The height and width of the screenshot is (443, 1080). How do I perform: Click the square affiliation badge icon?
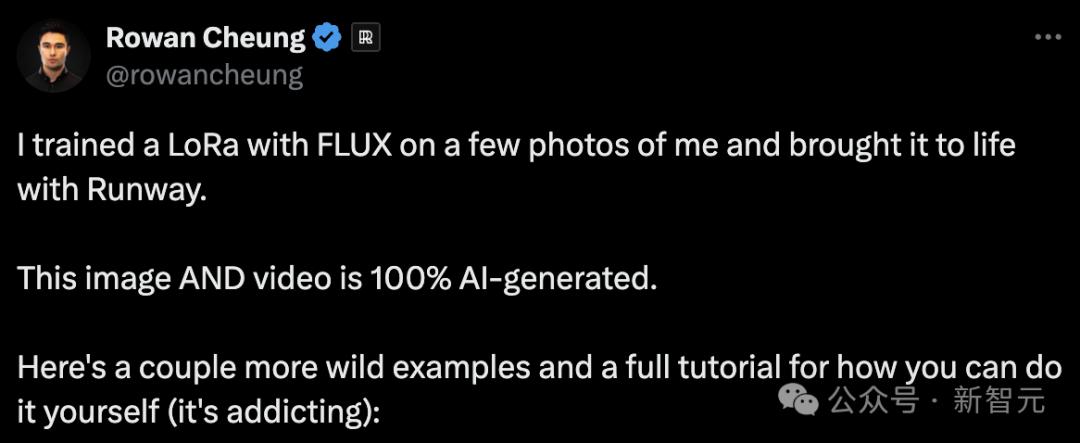click(366, 39)
